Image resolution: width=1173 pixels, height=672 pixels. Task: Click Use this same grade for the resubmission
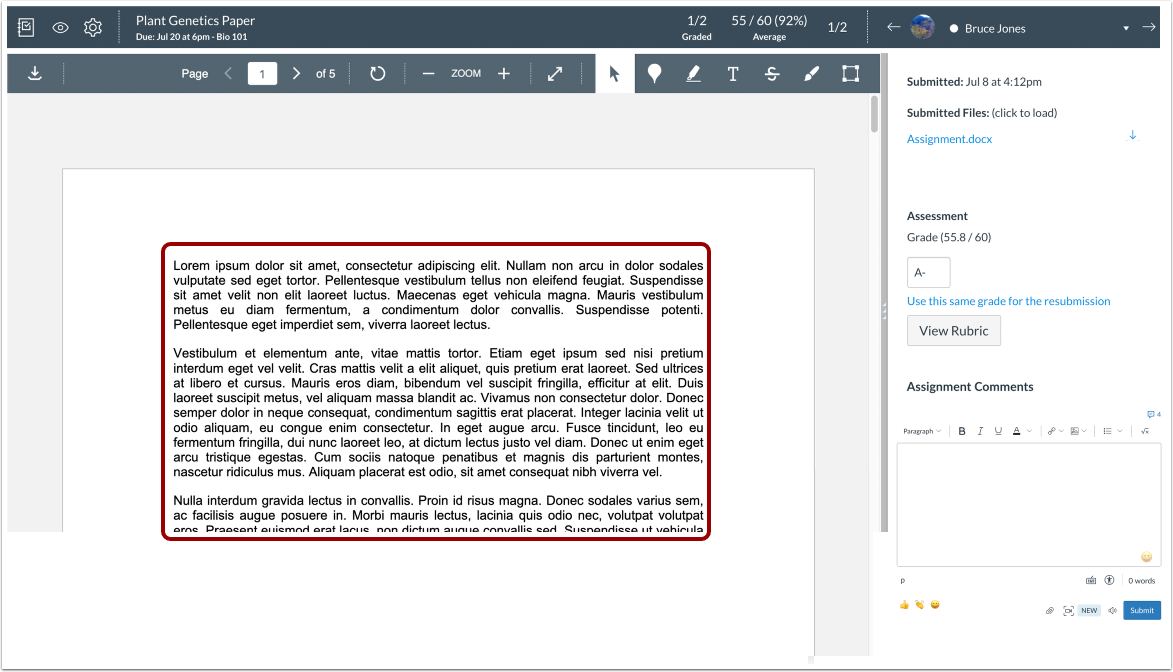point(1008,300)
